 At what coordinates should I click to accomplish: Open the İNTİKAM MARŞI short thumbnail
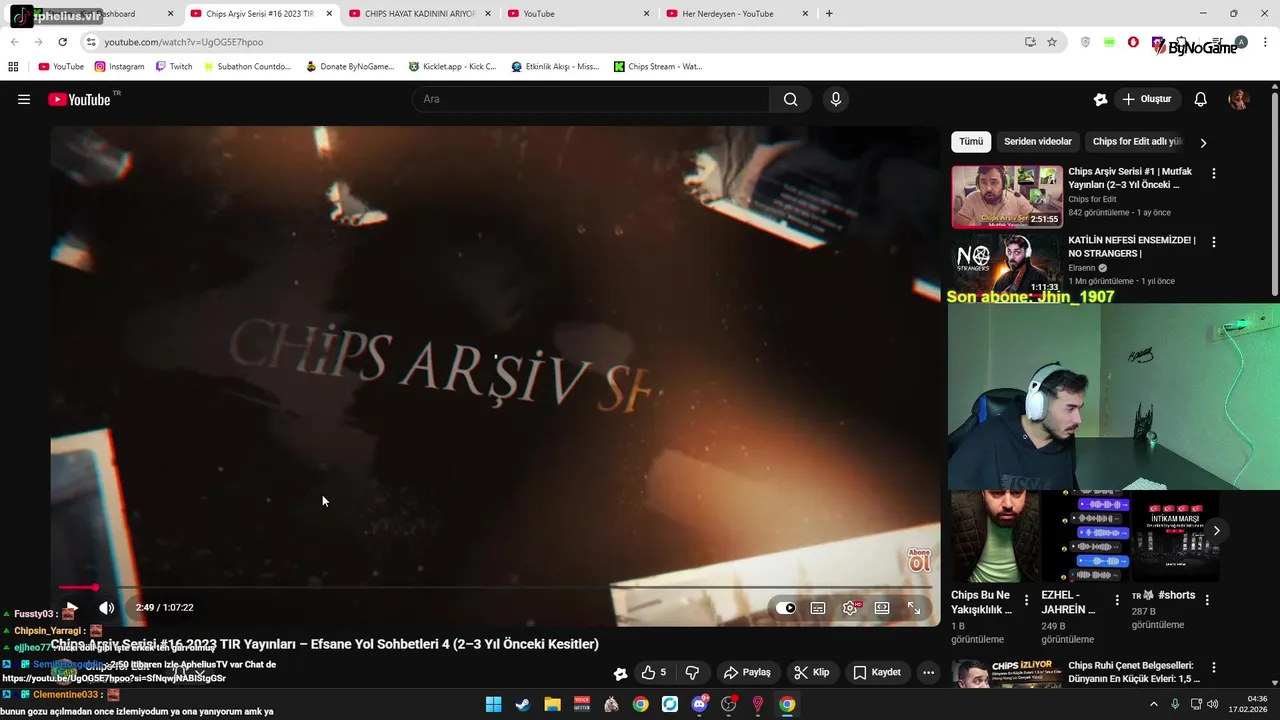pos(1175,536)
